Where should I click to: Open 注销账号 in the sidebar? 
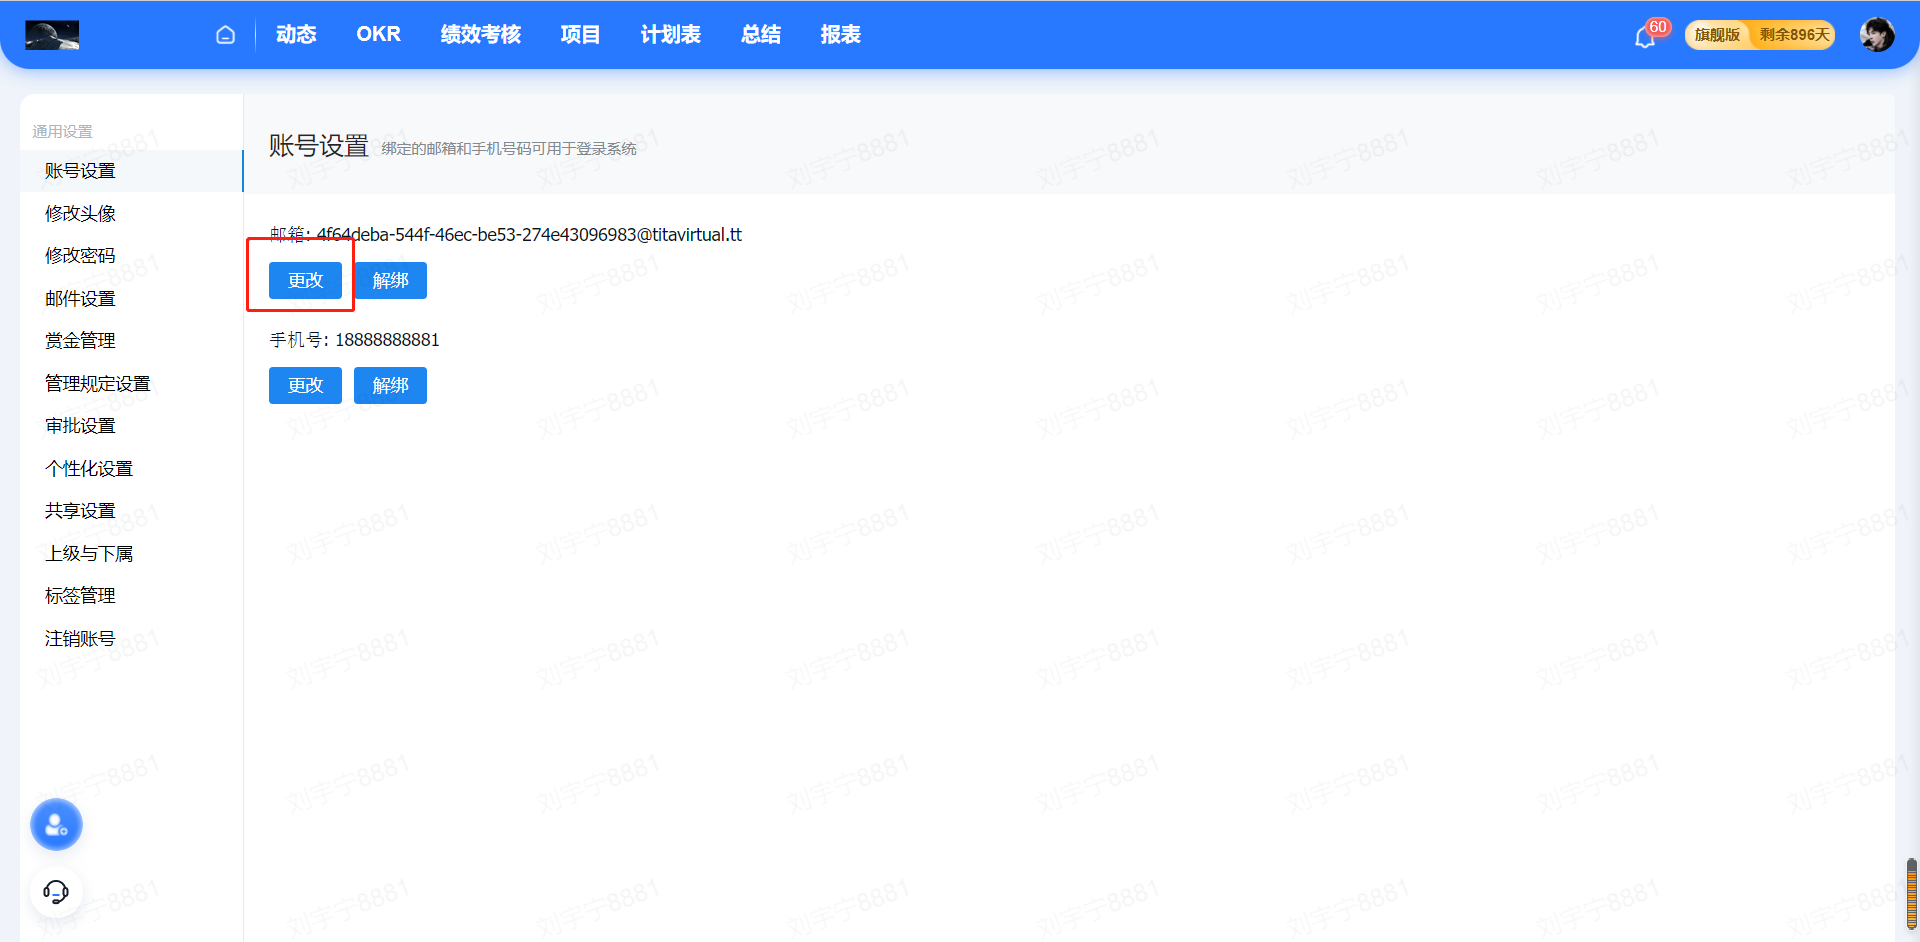click(80, 639)
